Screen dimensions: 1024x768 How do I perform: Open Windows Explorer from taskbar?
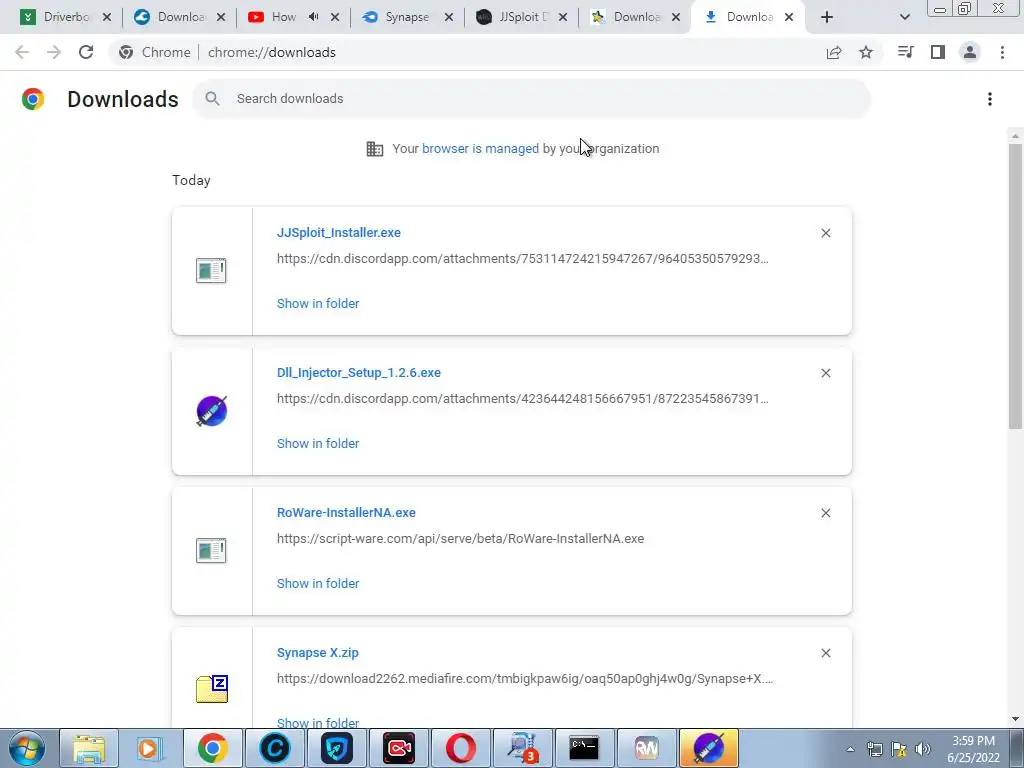(x=89, y=748)
